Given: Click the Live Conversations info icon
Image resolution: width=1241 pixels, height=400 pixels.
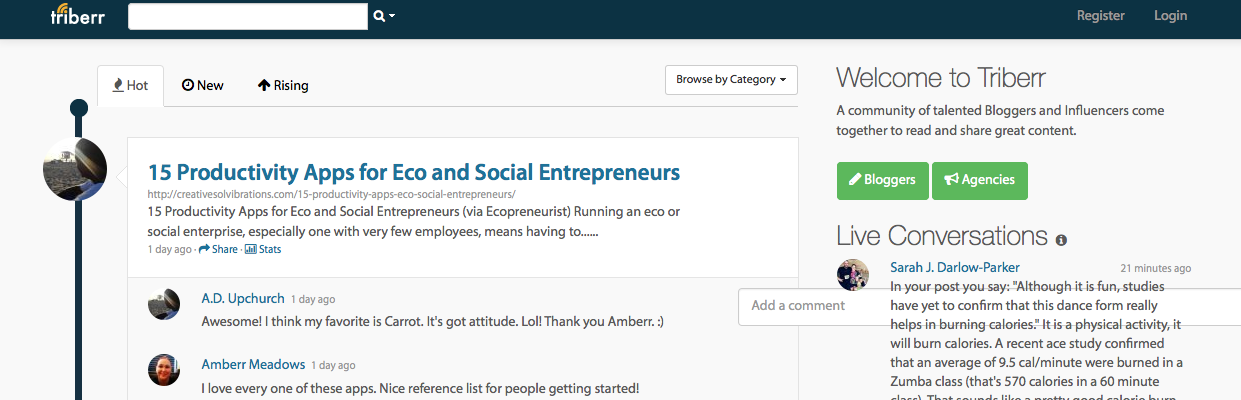Looking at the screenshot, I should click(1061, 240).
